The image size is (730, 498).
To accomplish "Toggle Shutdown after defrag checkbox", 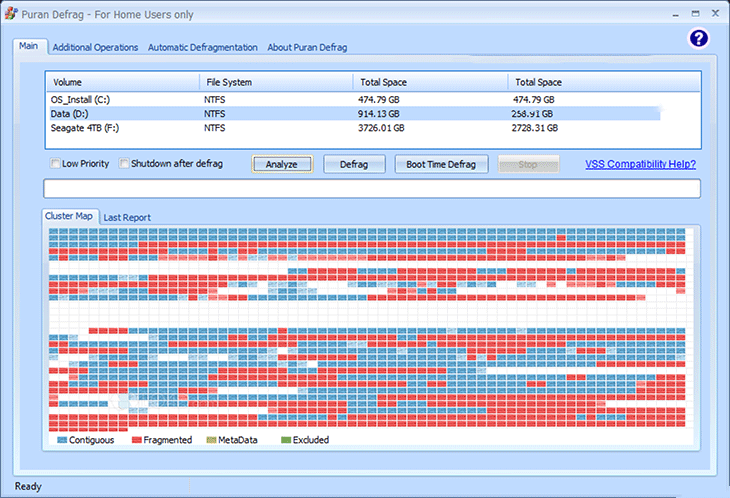I will pyautogui.click(x=124, y=163).
